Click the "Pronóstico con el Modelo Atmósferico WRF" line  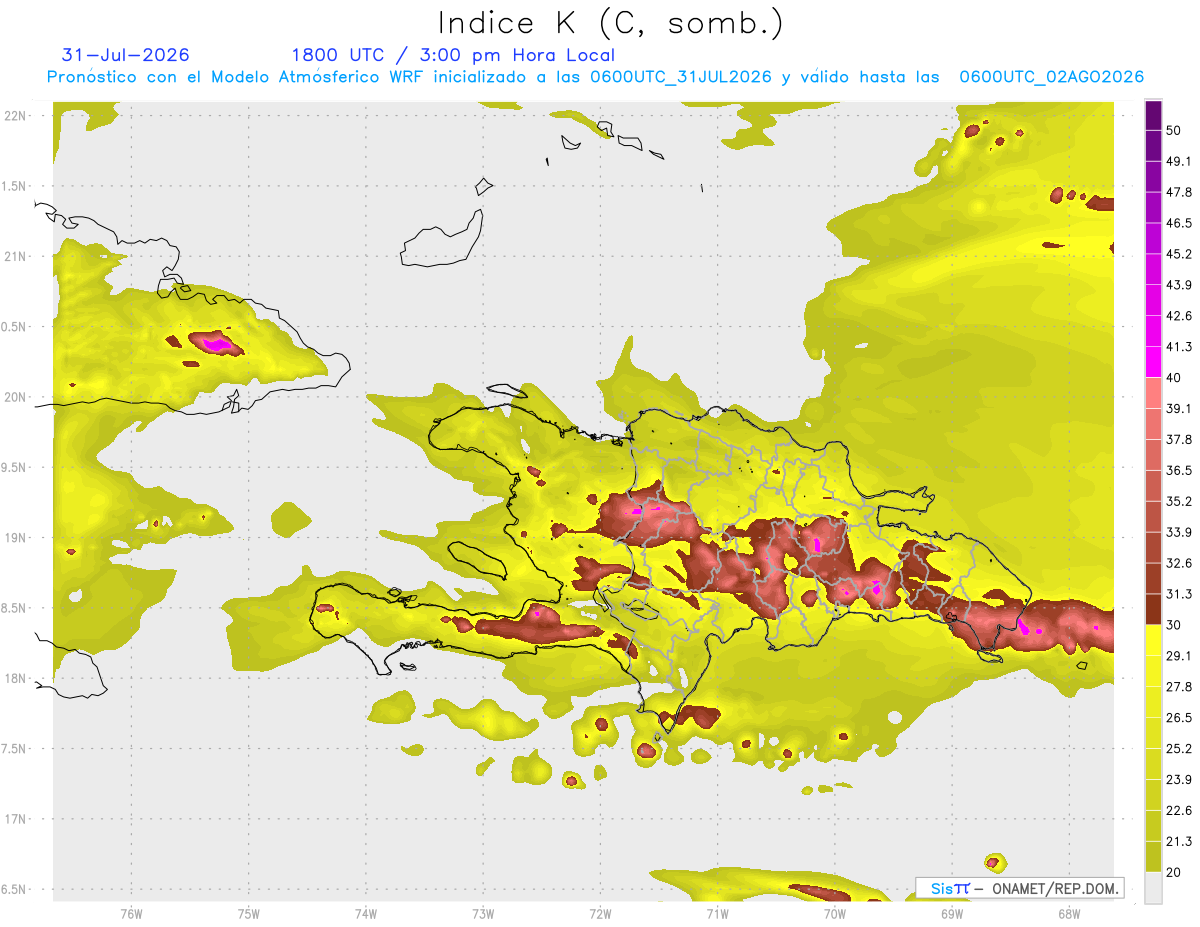[x=596, y=77]
